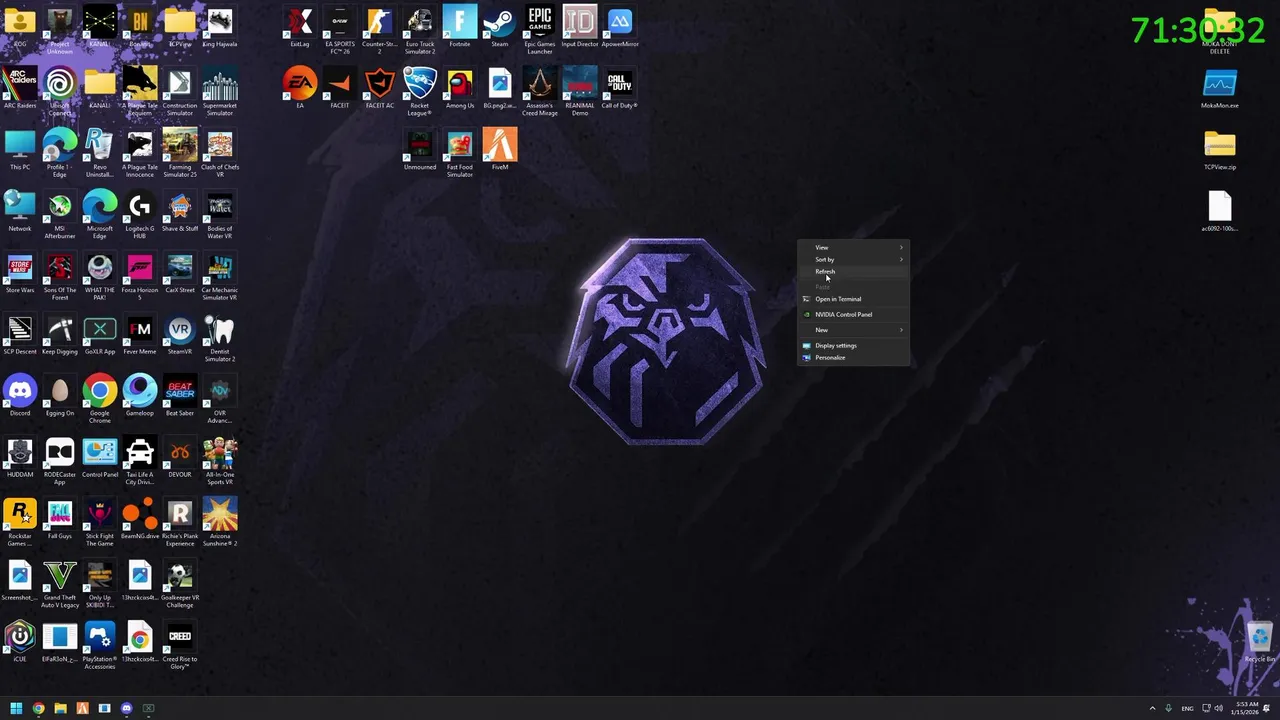Choose Personalize from the context menu
This screenshot has height=720, width=1280.
[x=854, y=357]
